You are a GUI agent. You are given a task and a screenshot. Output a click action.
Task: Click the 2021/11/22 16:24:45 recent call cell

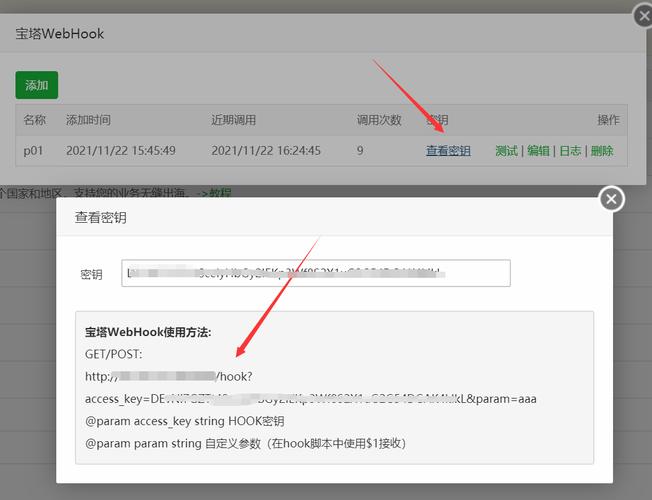(x=266, y=151)
